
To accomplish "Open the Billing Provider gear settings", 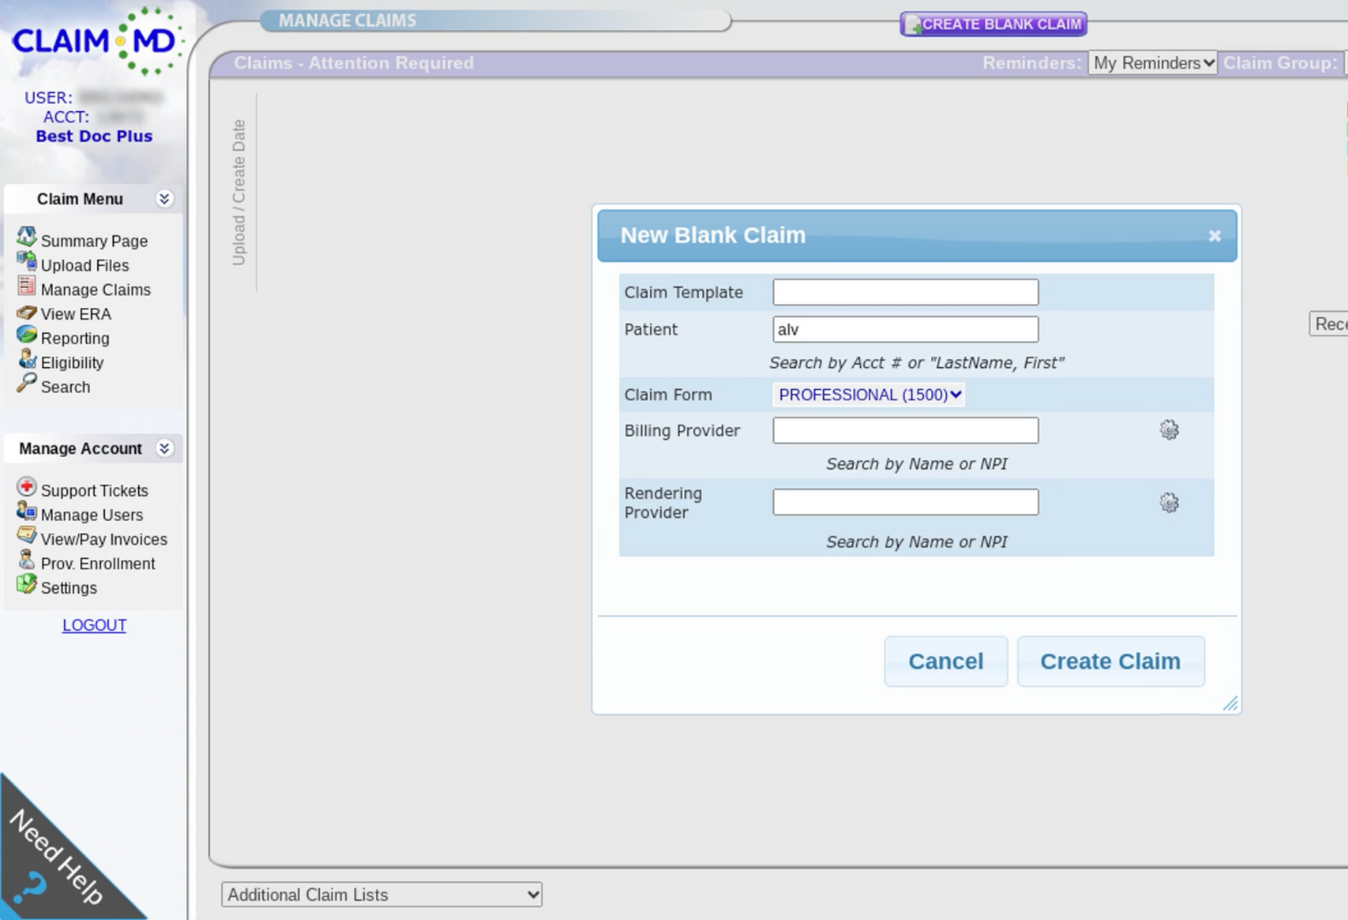I will tap(1169, 430).
